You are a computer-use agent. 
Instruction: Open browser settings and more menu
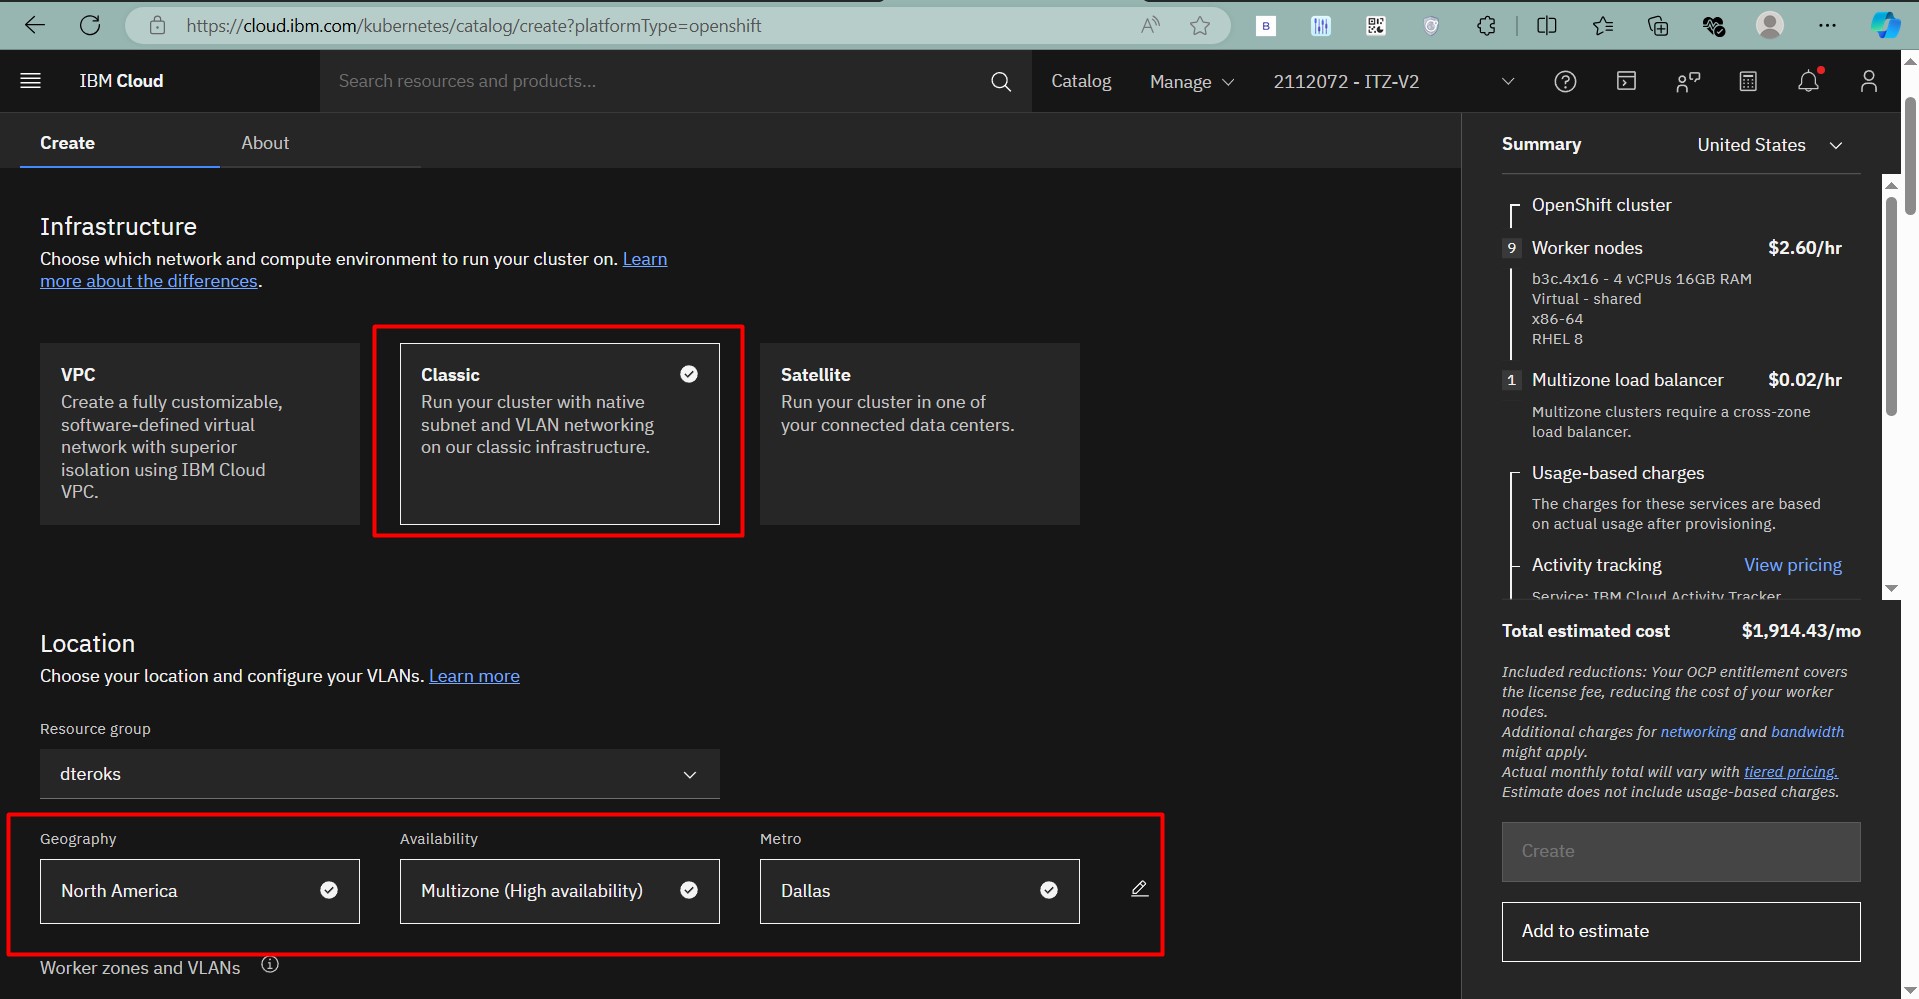tap(1827, 26)
